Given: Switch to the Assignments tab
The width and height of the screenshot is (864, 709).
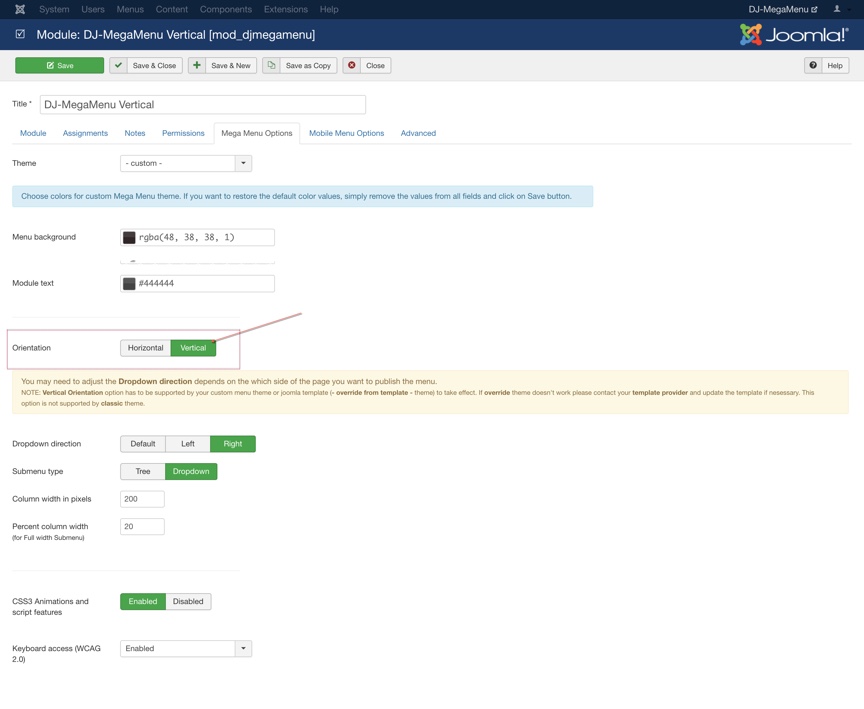Looking at the screenshot, I should tap(85, 133).
